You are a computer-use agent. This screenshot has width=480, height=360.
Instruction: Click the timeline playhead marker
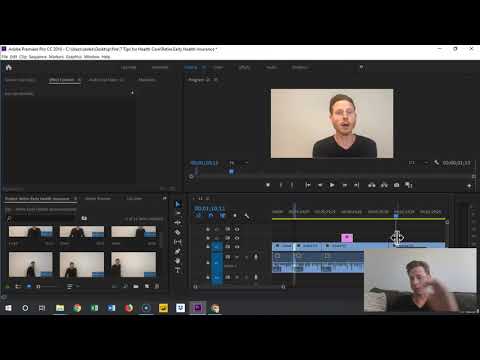click(x=396, y=215)
